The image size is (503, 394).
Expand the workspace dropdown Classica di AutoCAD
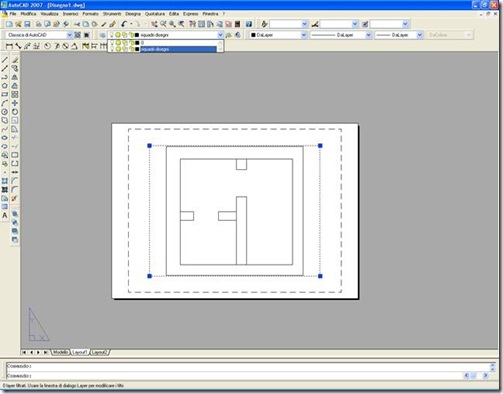pyautogui.click(x=69, y=35)
